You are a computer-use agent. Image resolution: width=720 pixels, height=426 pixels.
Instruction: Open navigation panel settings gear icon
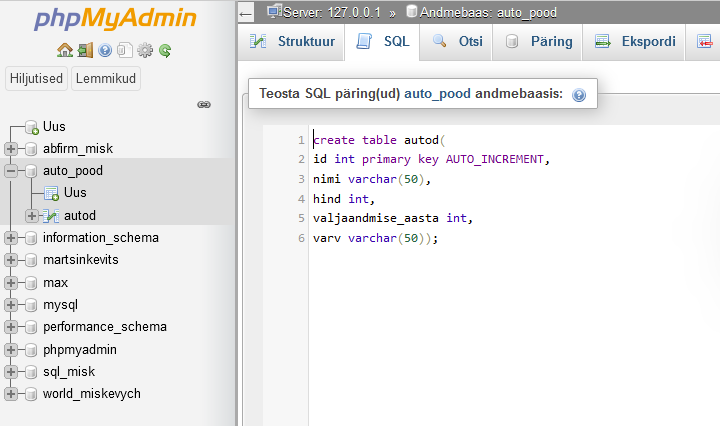(145, 50)
